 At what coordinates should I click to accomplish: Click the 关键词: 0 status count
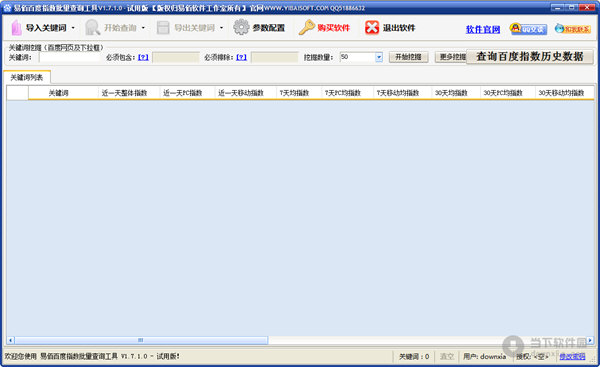[x=414, y=356]
